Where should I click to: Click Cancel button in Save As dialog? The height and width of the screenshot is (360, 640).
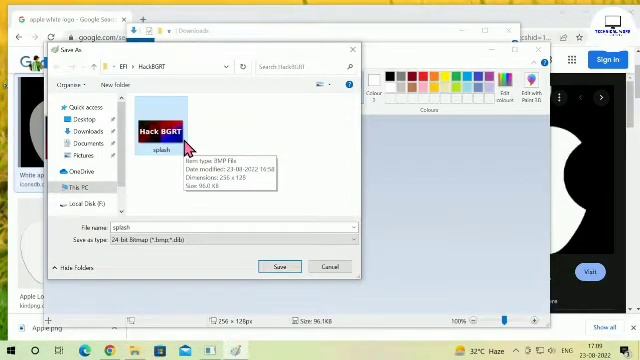pos(330,267)
